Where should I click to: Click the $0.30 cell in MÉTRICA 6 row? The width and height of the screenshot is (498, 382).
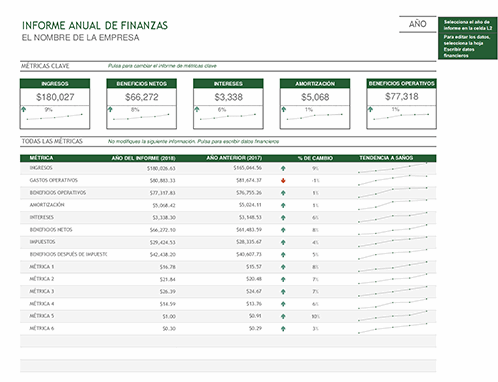pos(169,329)
